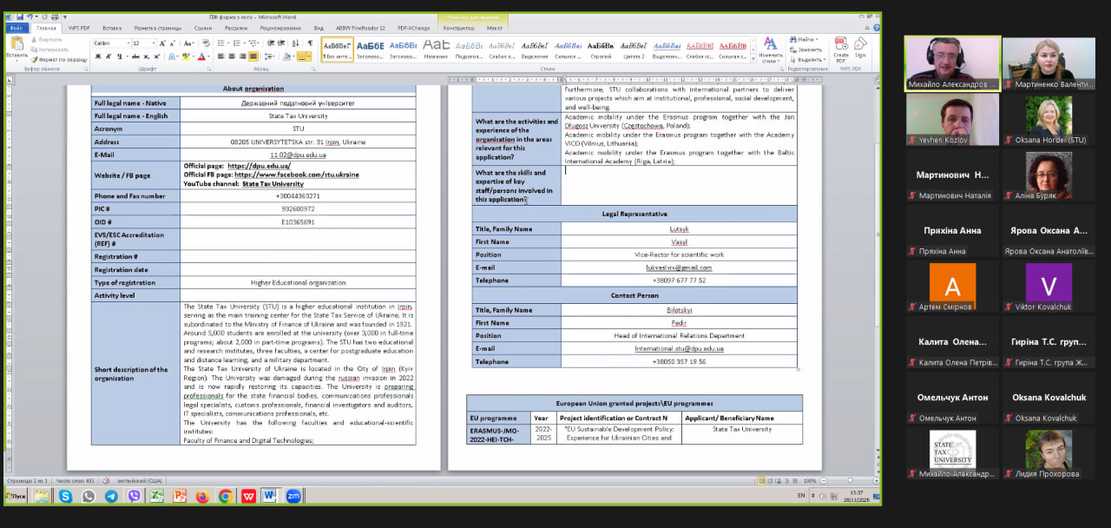Click the font color red swatch button

(x=201, y=57)
